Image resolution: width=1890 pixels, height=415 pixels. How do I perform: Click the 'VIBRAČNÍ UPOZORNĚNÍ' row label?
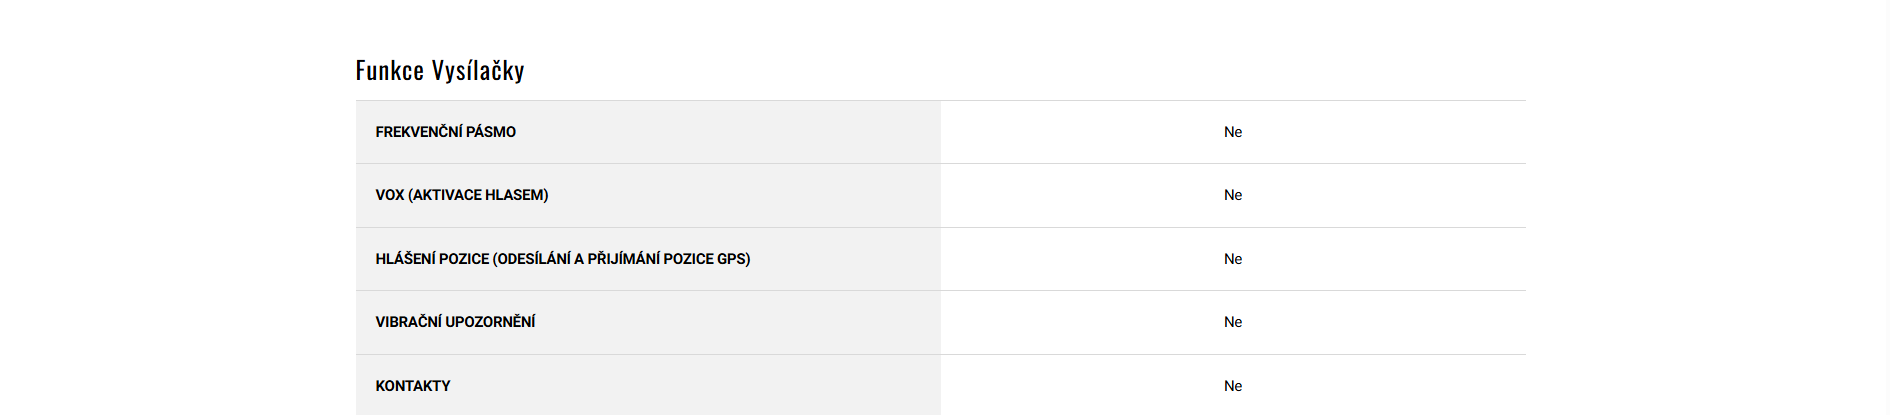click(x=455, y=322)
